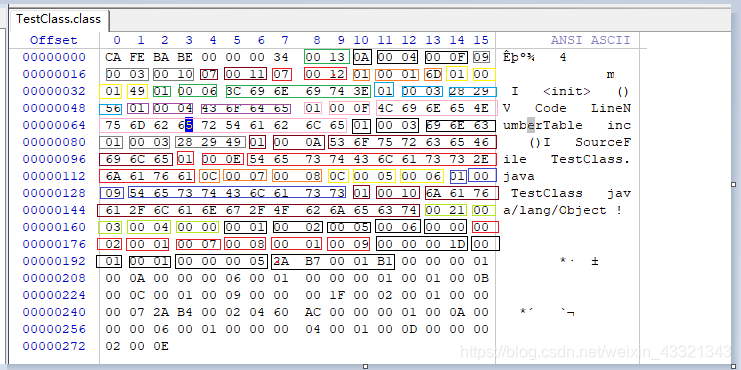Click hex byte BE in first row

pyautogui.click(x=185, y=57)
